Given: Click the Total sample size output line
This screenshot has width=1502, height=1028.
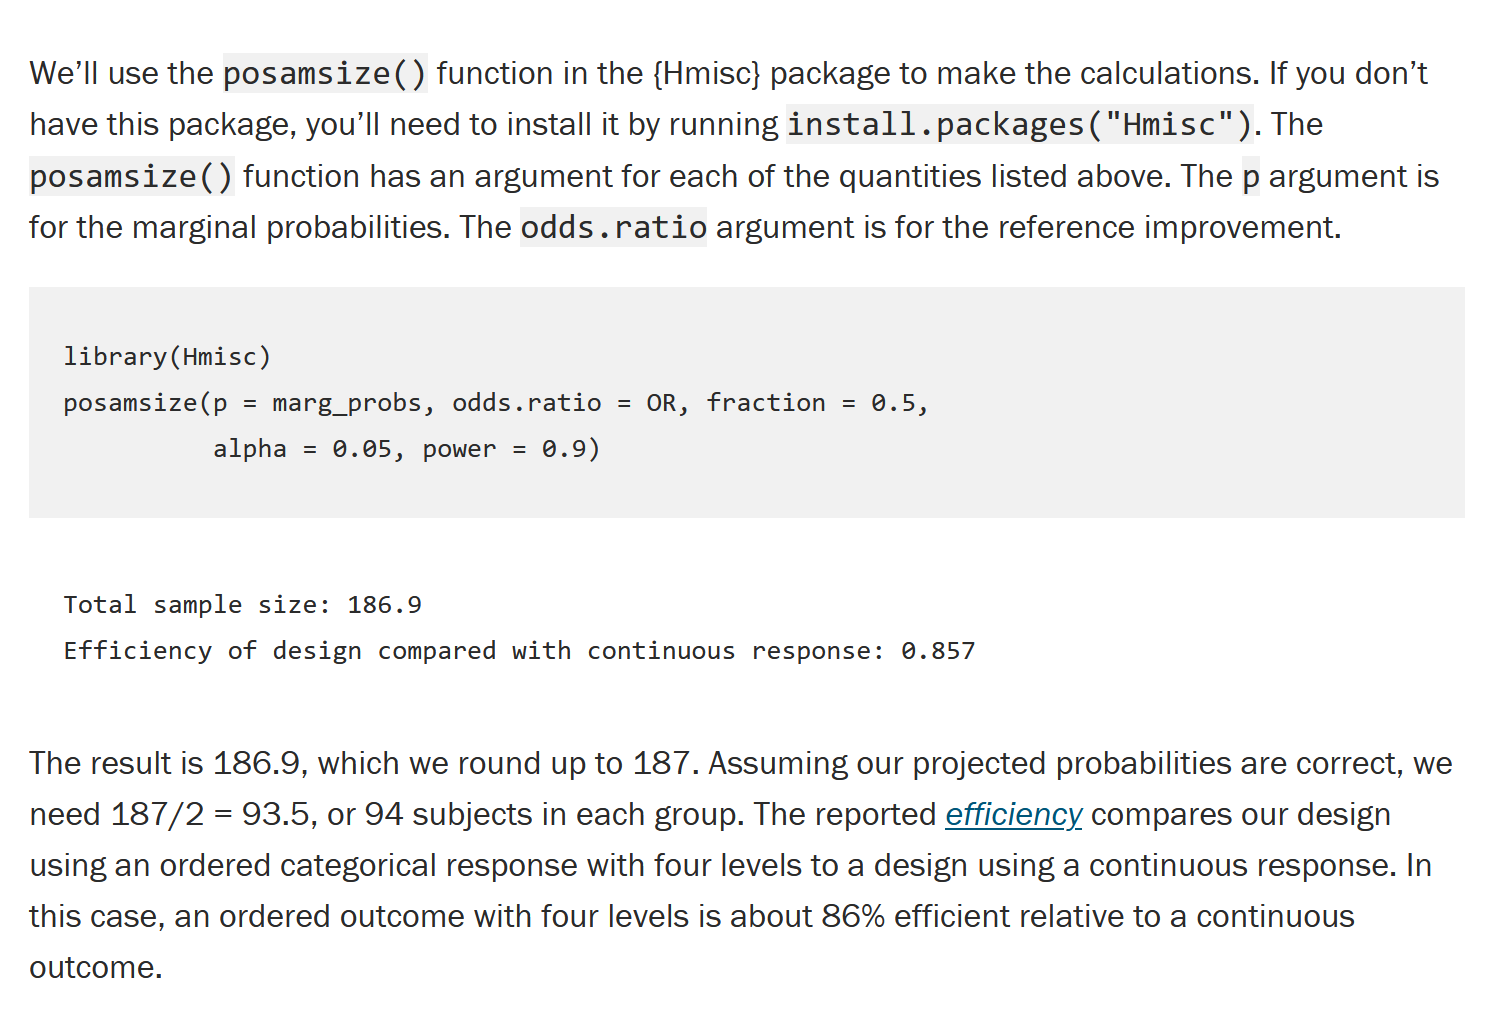Looking at the screenshot, I should pos(243,605).
